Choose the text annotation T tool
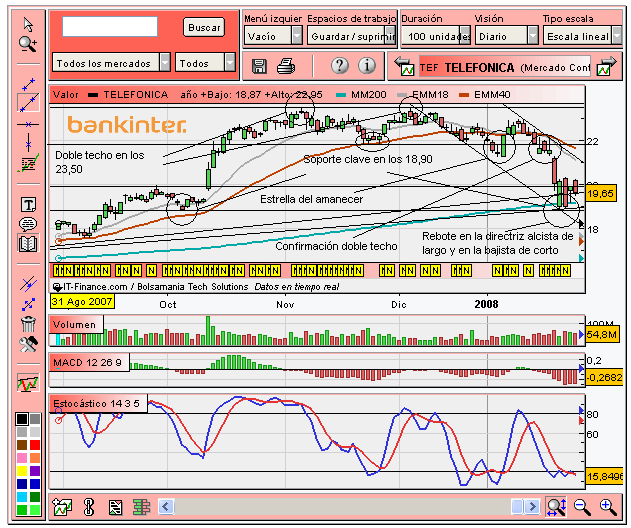The image size is (631, 528). point(28,205)
